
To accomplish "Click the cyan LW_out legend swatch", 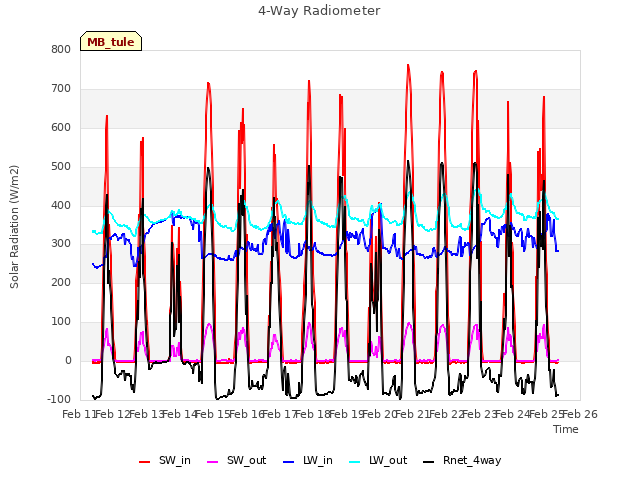I will [x=355, y=462].
